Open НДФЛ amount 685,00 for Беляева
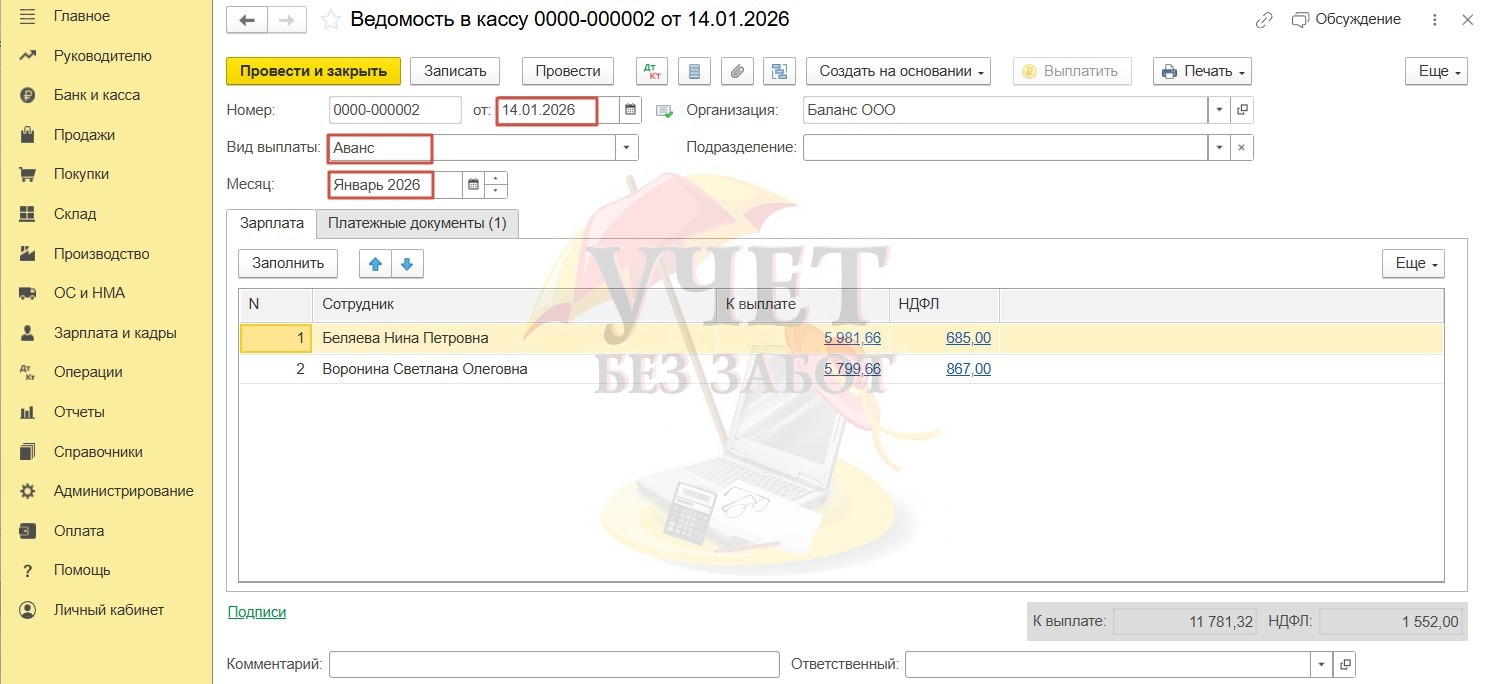 [x=968, y=338]
